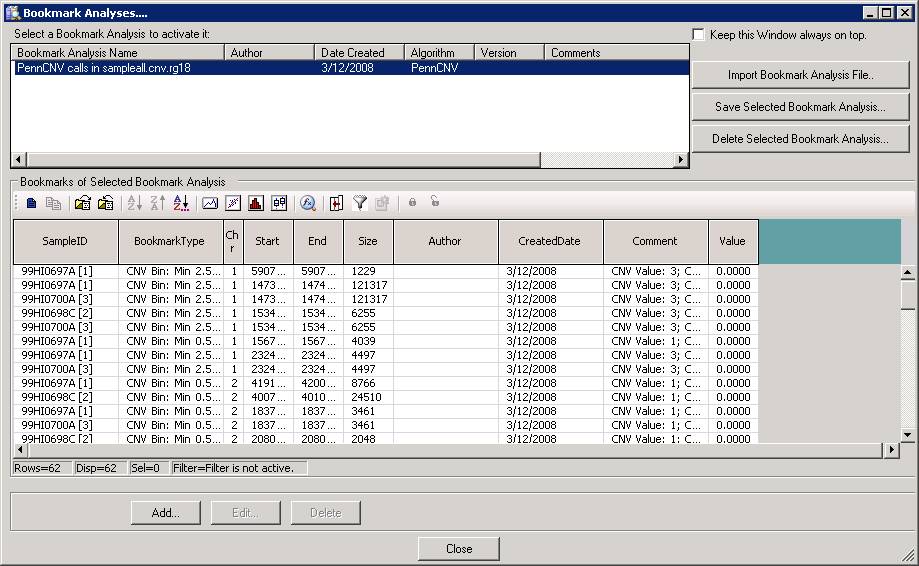Viewport: 919px width, 566px height.
Task: Click the Comment column header in bookmarks grid
Action: [656, 241]
